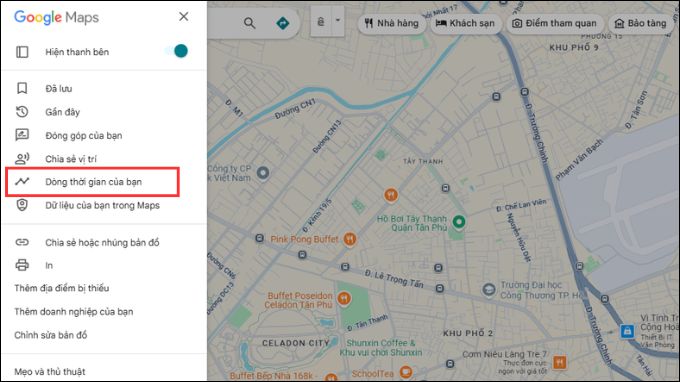Click the transit layer icon button

321,22
